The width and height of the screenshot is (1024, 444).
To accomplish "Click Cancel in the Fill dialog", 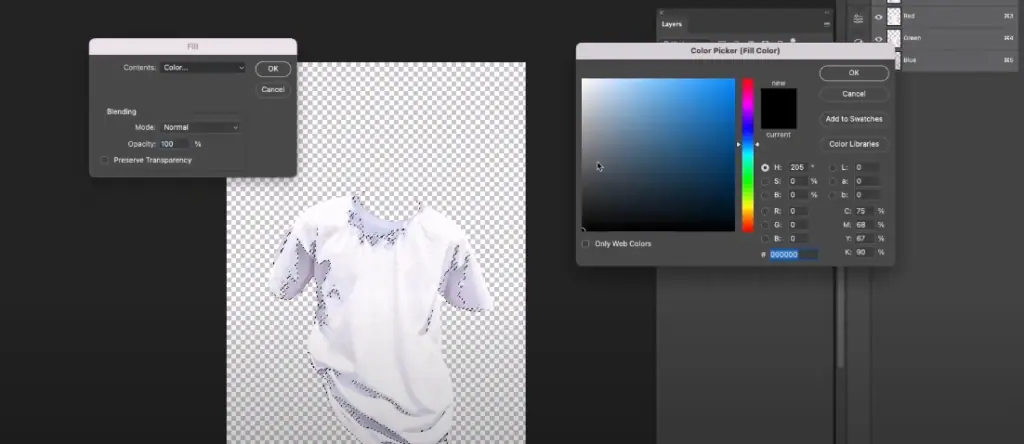I will (272, 89).
